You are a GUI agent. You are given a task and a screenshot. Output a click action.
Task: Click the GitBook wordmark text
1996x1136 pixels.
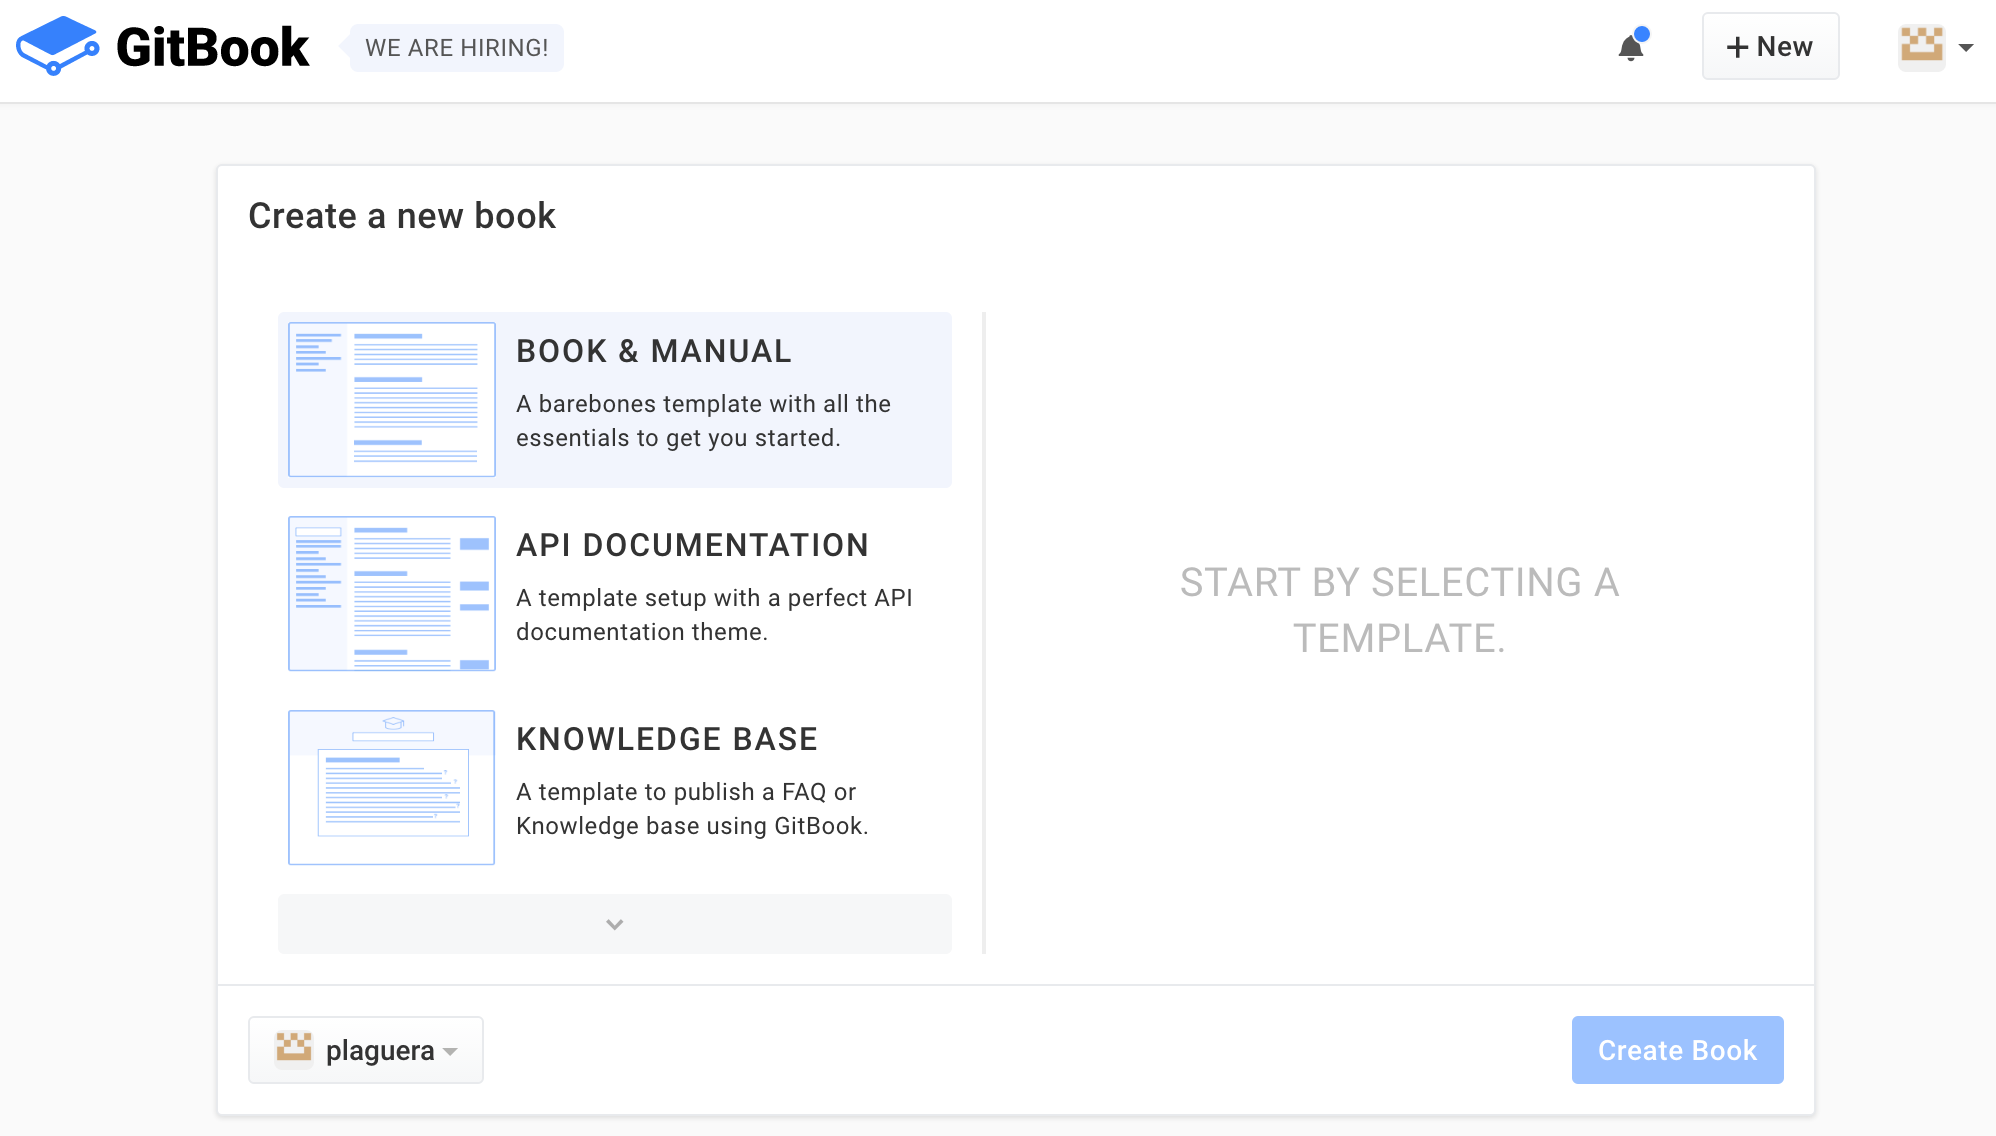[x=212, y=47]
